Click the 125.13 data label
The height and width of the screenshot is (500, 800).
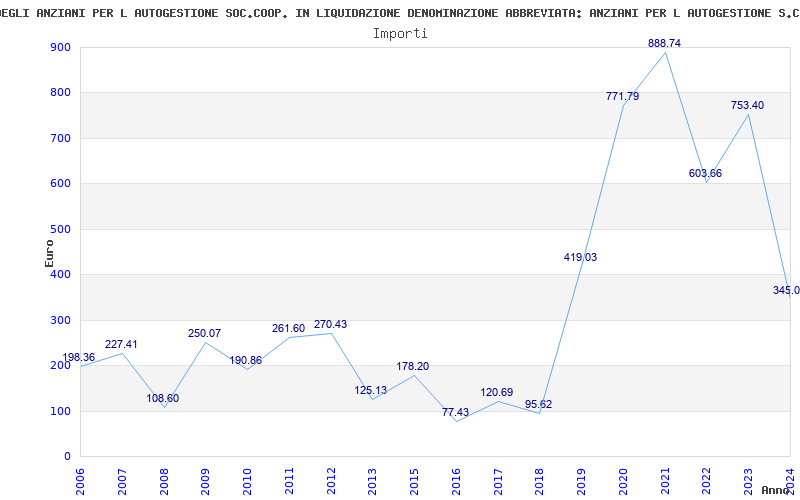[x=371, y=391]
